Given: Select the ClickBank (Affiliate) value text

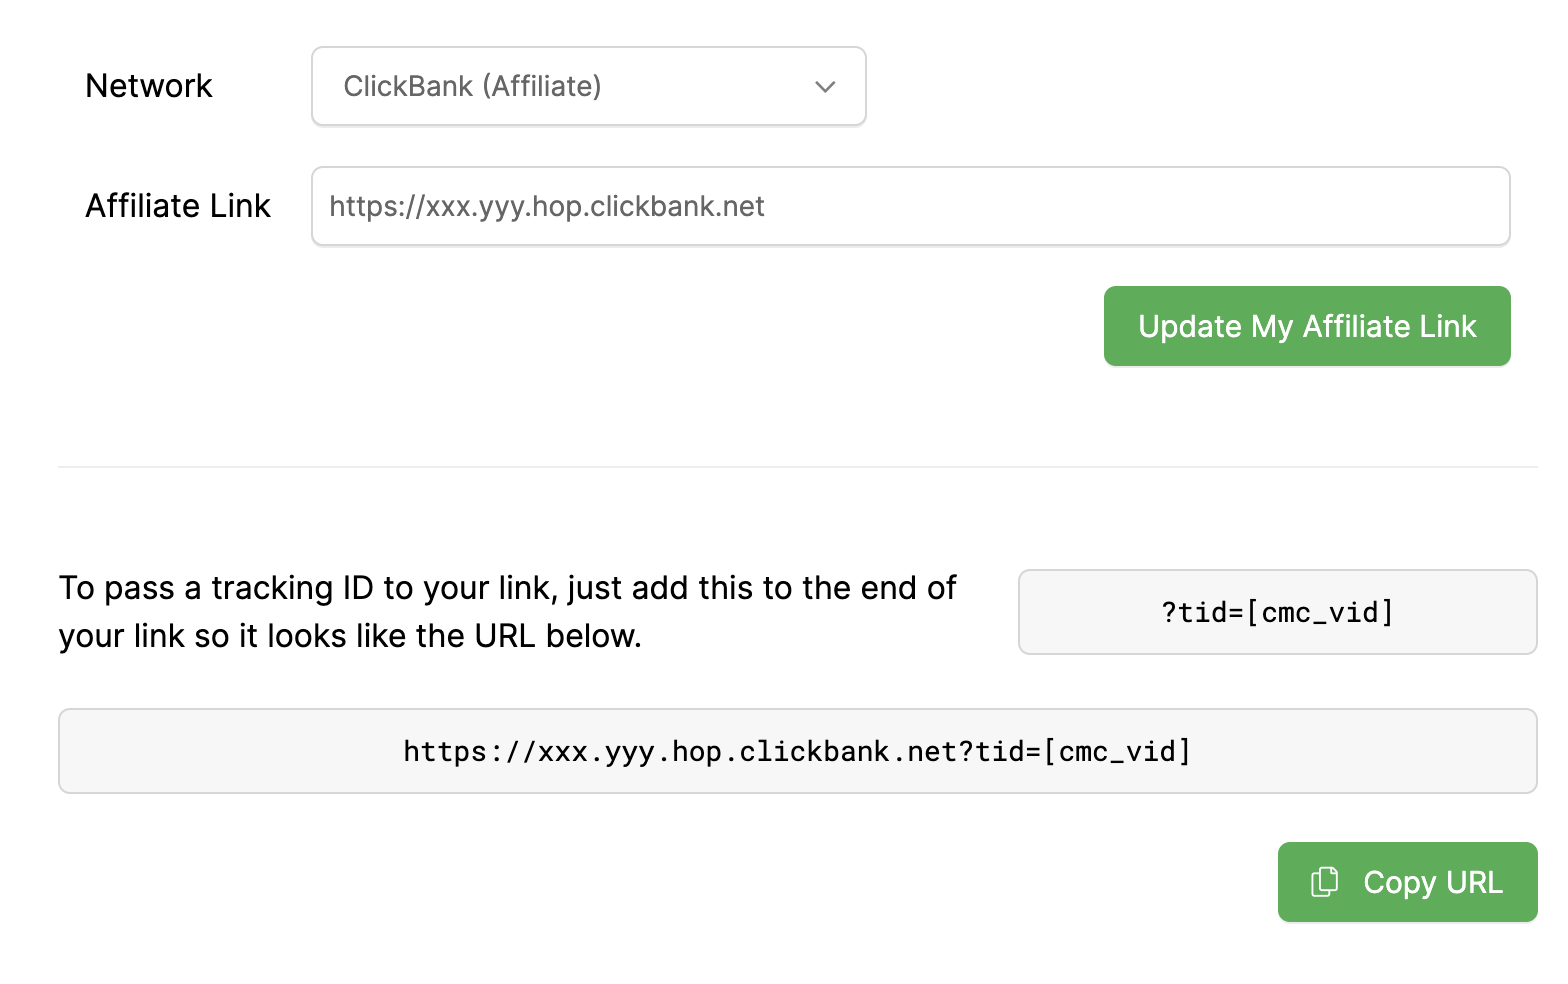Looking at the screenshot, I should [472, 86].
